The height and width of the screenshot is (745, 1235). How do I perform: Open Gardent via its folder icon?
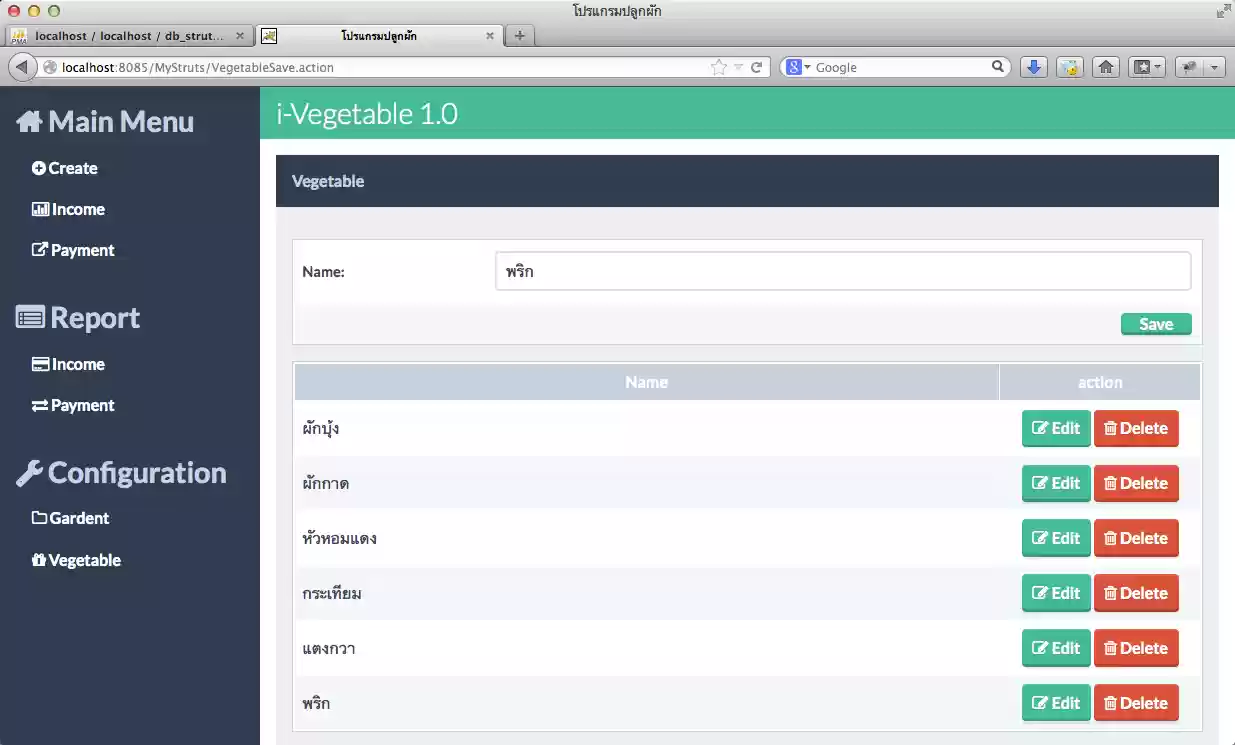[40, 518]
